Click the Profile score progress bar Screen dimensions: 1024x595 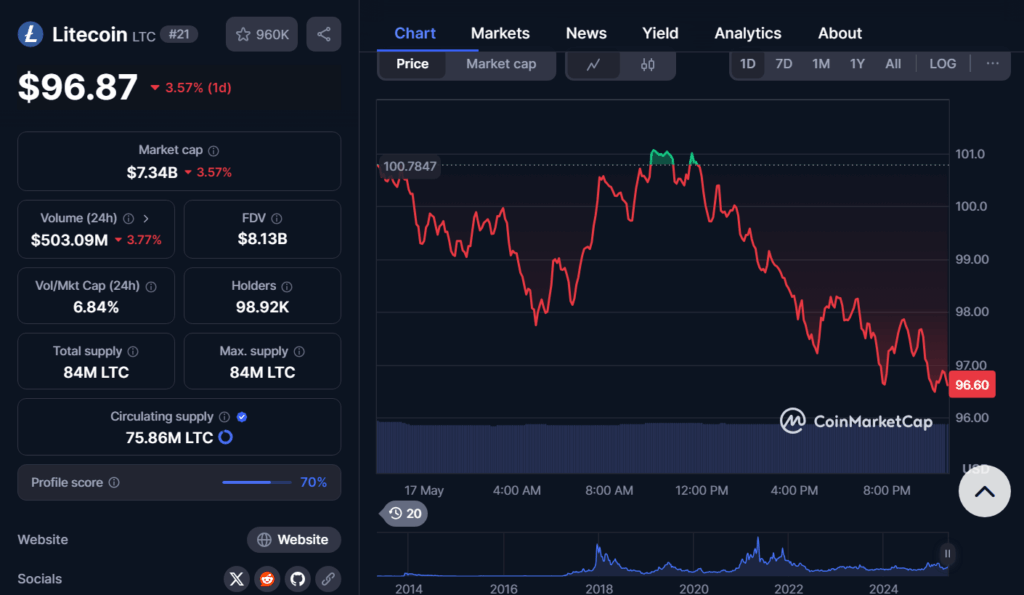[257, 483]
